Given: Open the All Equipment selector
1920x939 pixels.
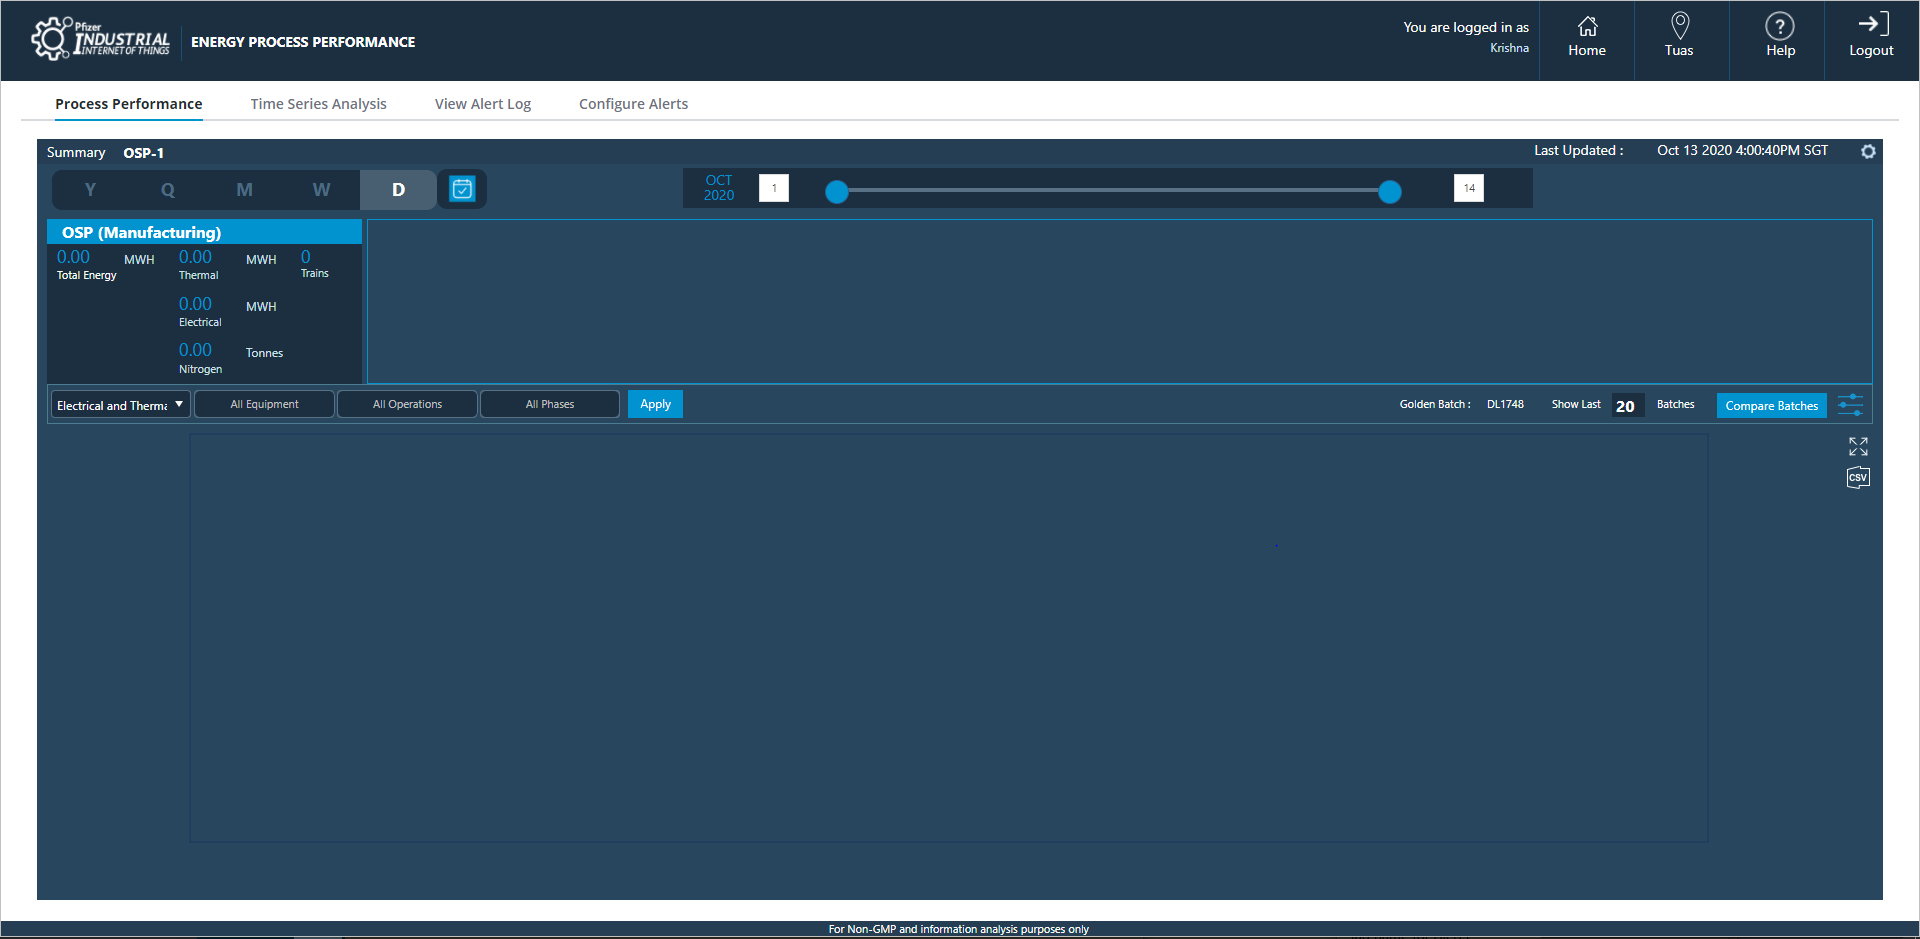Looking at the screenshot, I should point(264,404).
